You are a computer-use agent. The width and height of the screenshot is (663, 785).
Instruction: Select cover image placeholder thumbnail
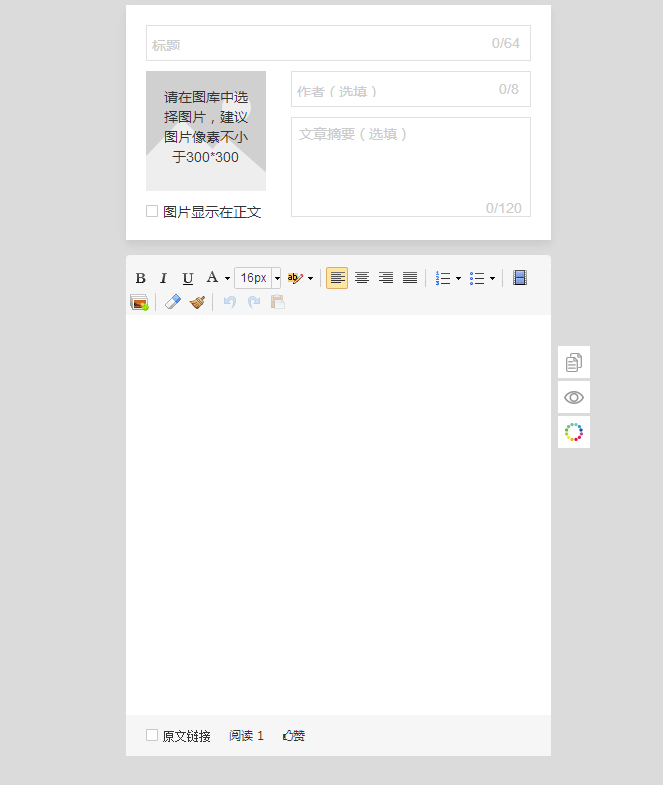click(206, 131)
